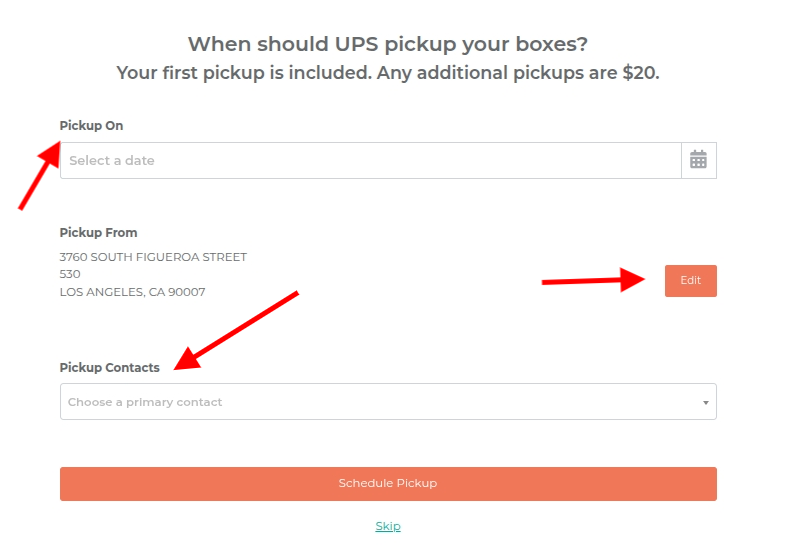The width and height of the screenshot is (792, 550).
Task: Submit with the Schedule Pickup button
Action: 388,484
